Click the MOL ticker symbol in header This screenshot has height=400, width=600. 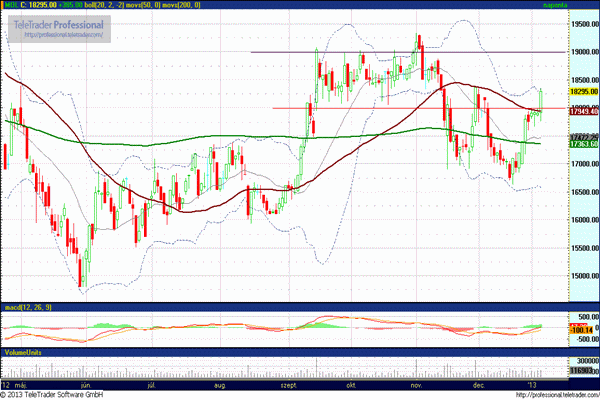click(x=10, y=5)
